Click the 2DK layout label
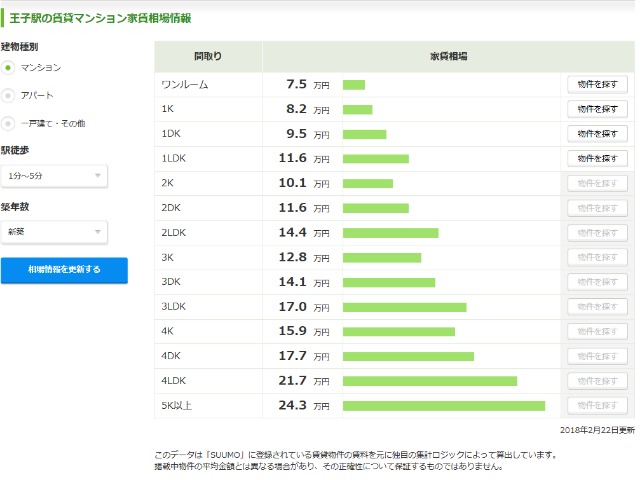The width and height of the screenshot is (640, 480). 171,208
